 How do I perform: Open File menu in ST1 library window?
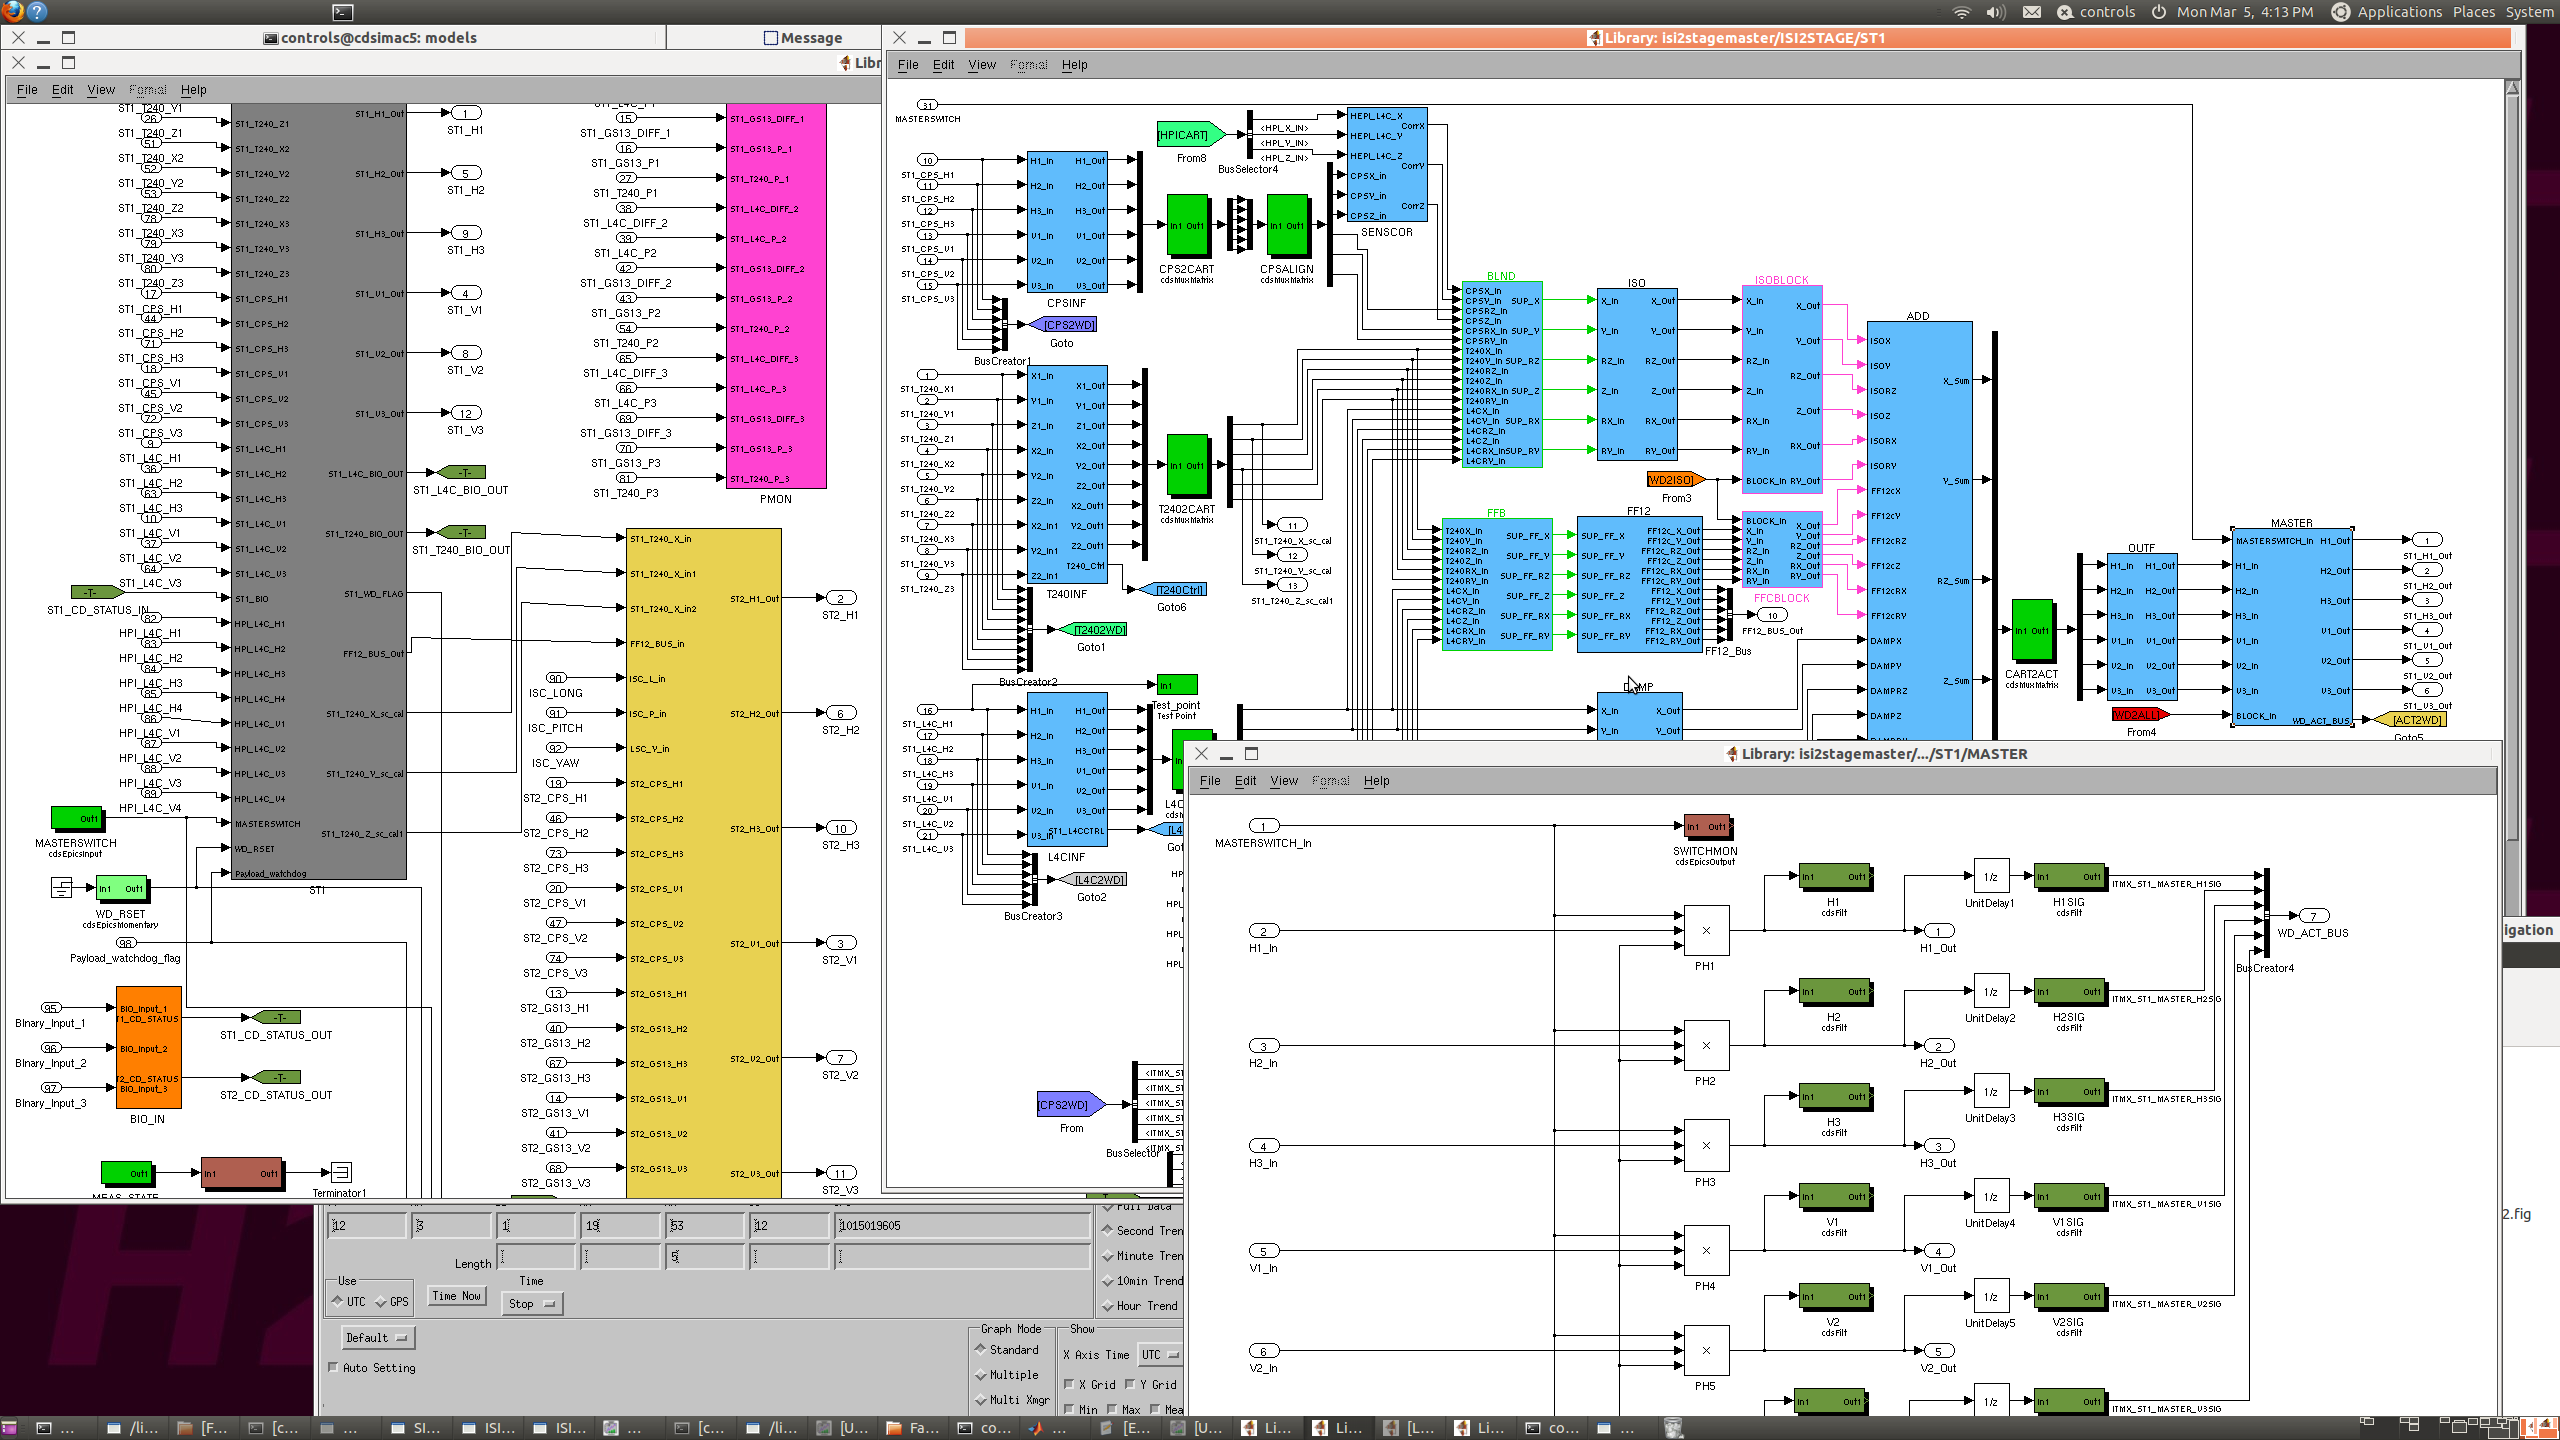pyautogui.click(x=908, y=65)
